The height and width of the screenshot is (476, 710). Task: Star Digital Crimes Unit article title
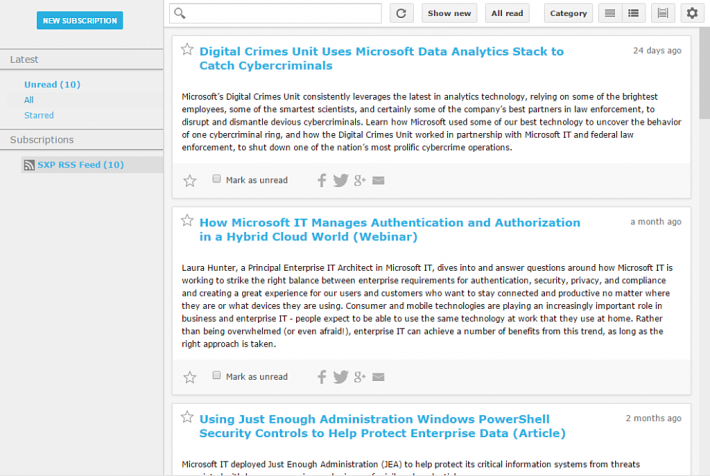[187, 49]
